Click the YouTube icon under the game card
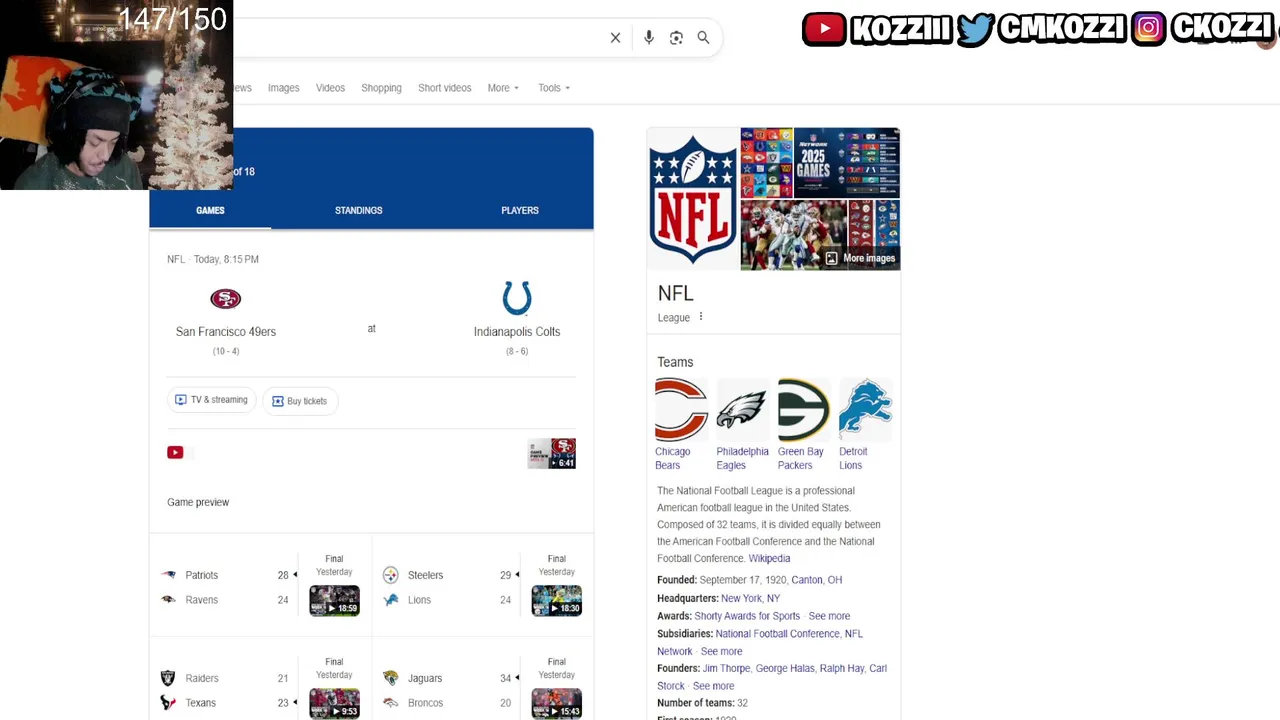 (x=175, y=452)
